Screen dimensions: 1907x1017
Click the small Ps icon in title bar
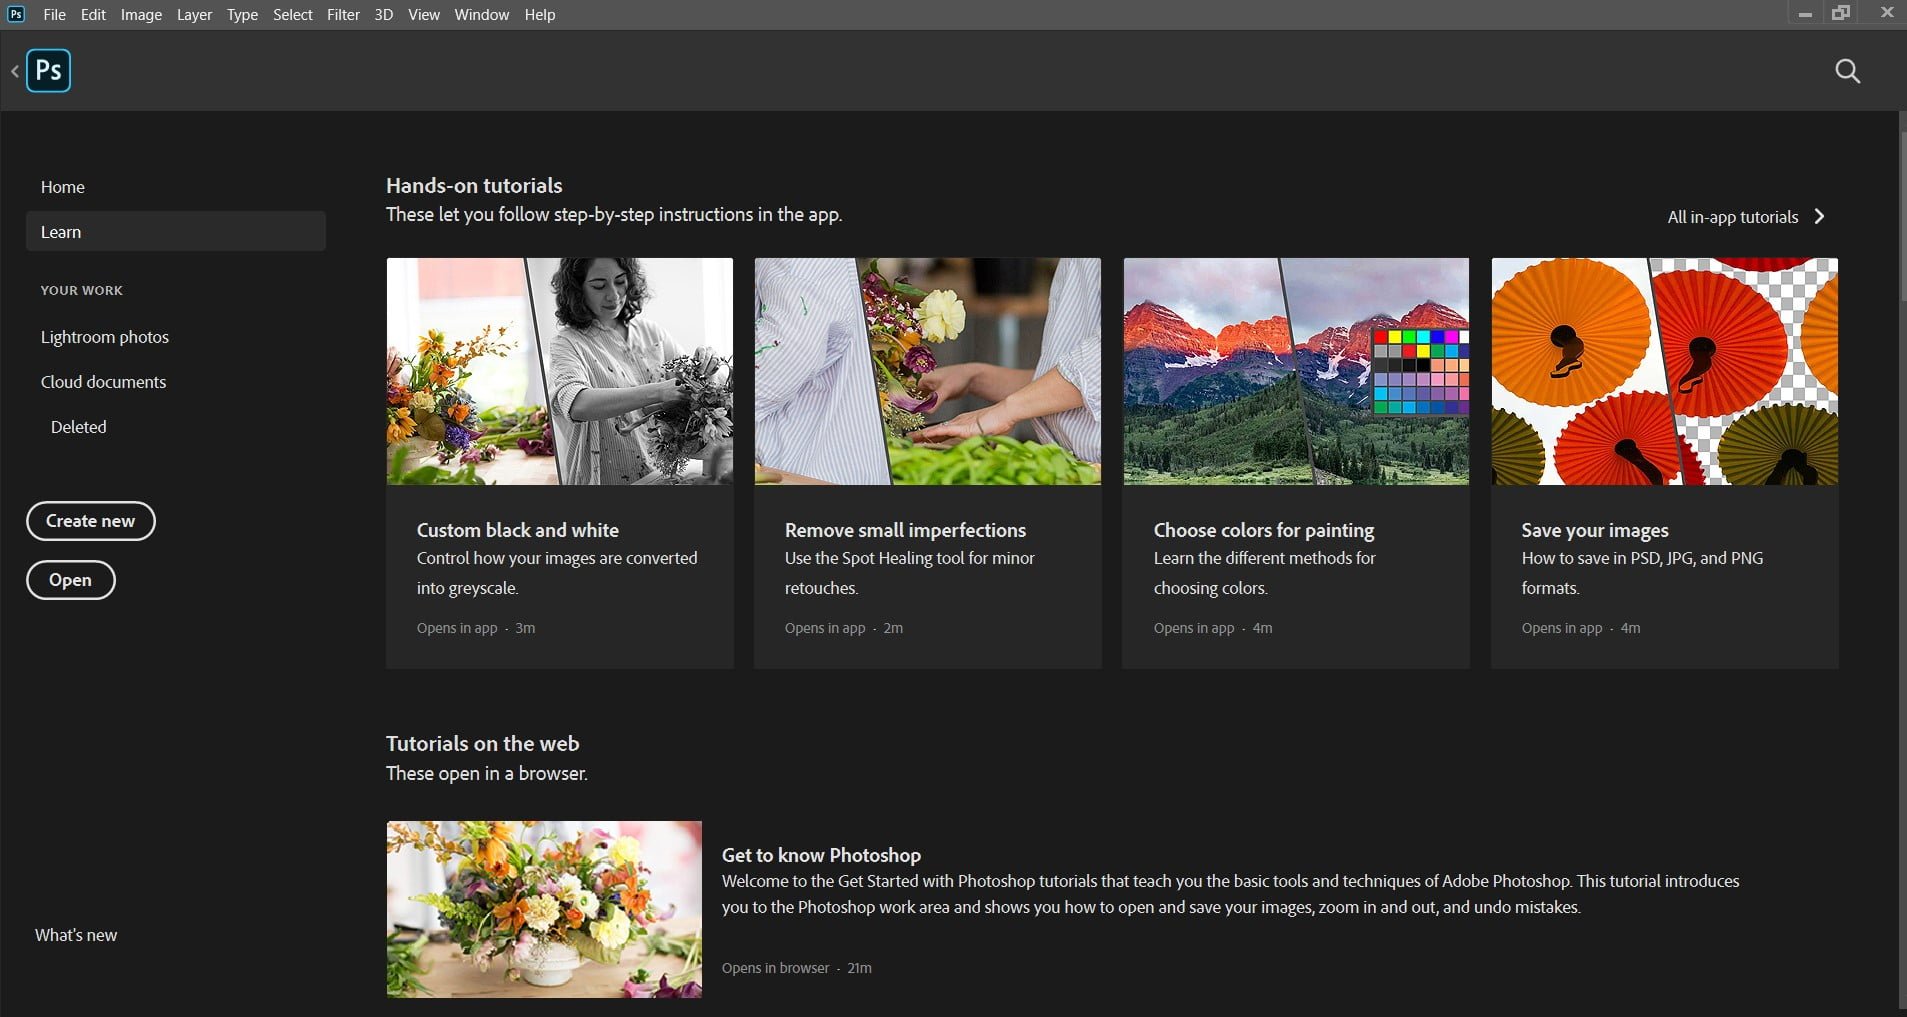click(16, 14)
